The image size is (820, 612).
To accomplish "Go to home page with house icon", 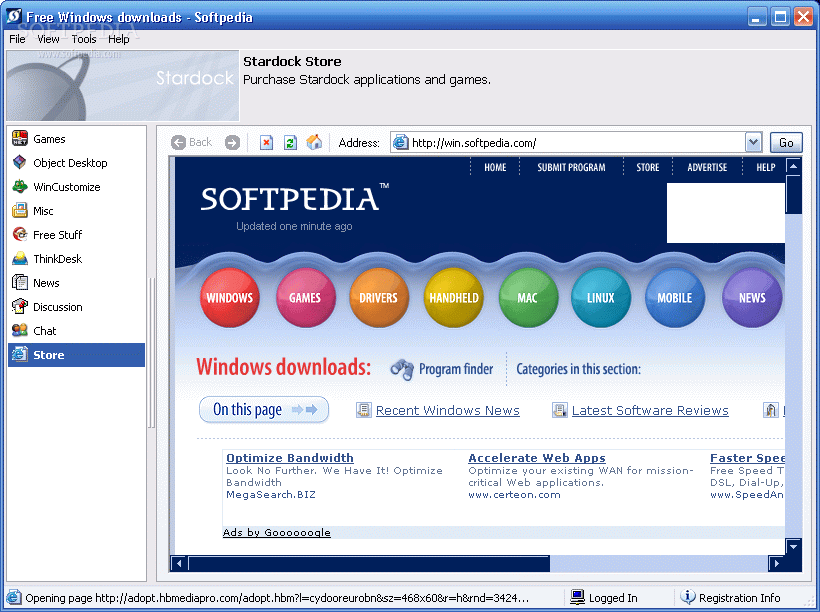I will (x=314, y=142).
